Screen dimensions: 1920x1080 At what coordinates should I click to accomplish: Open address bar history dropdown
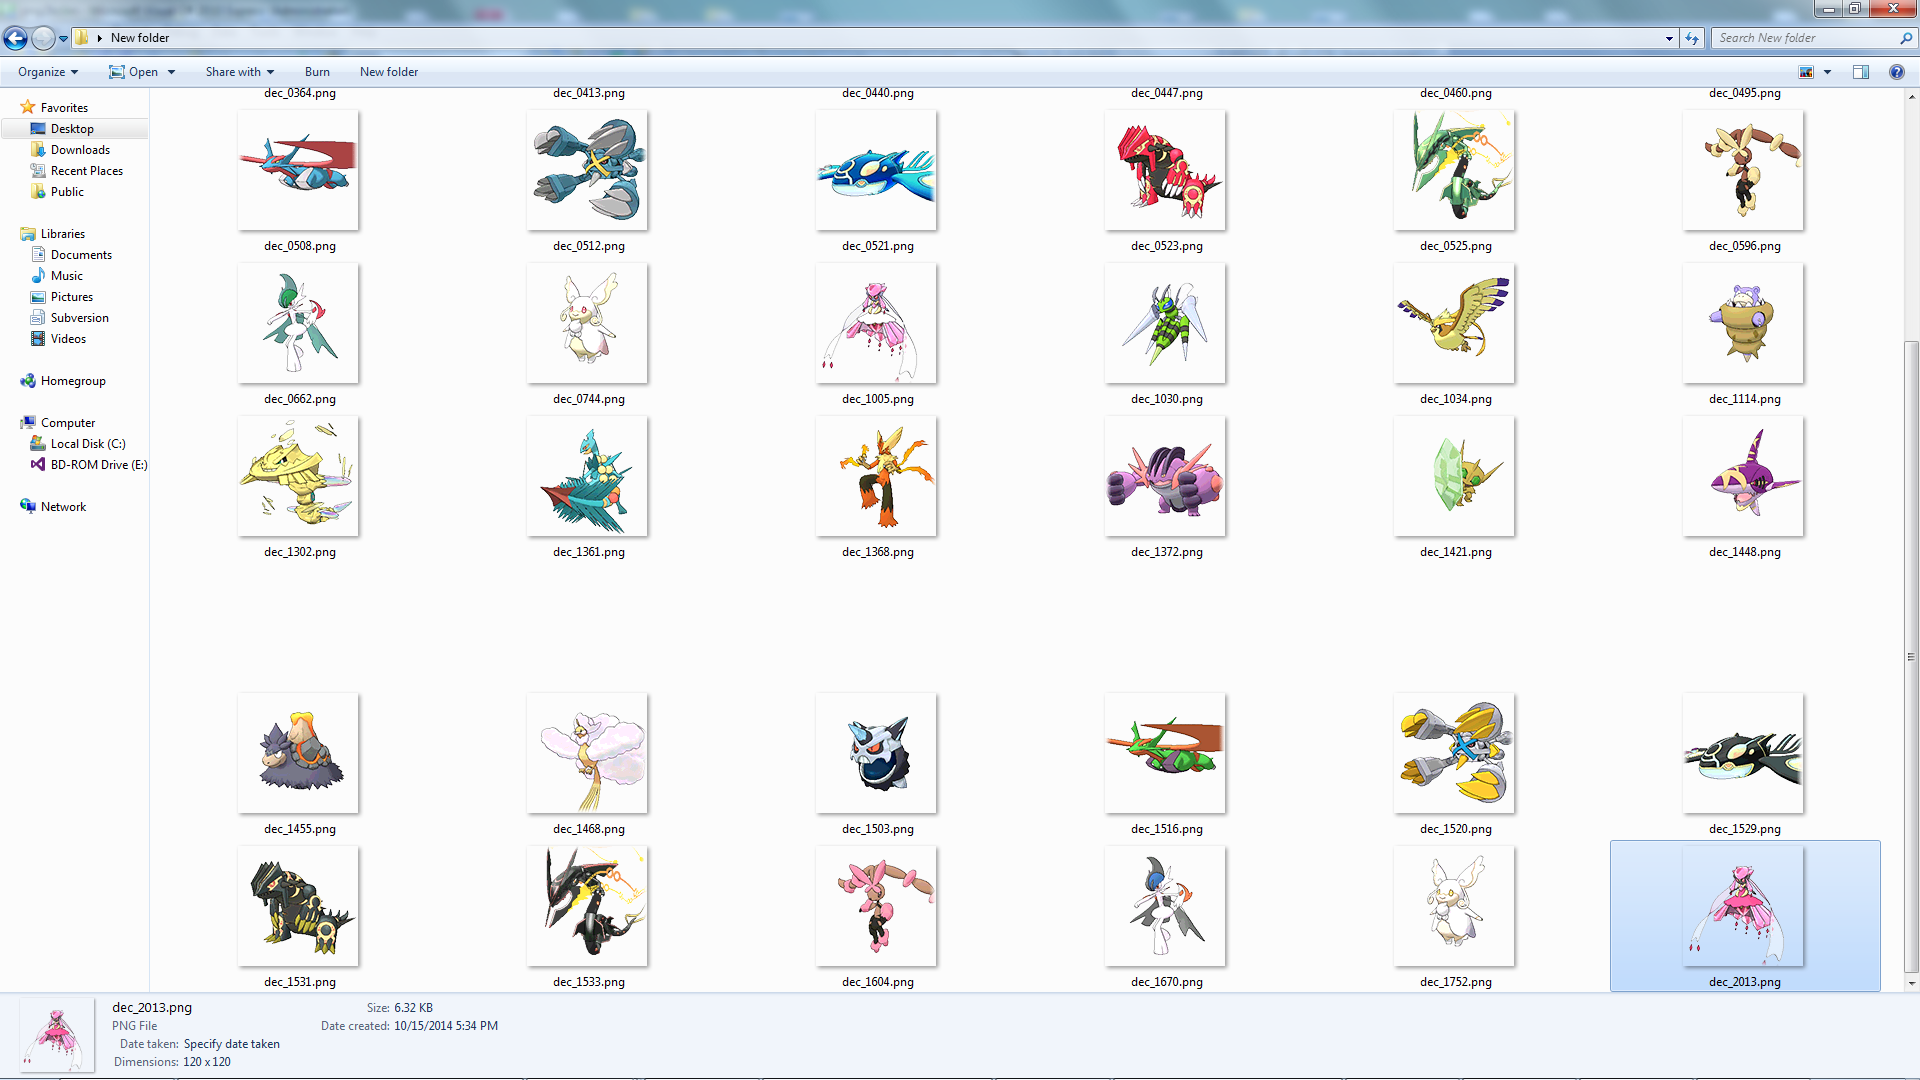[x=1669, y=38]
